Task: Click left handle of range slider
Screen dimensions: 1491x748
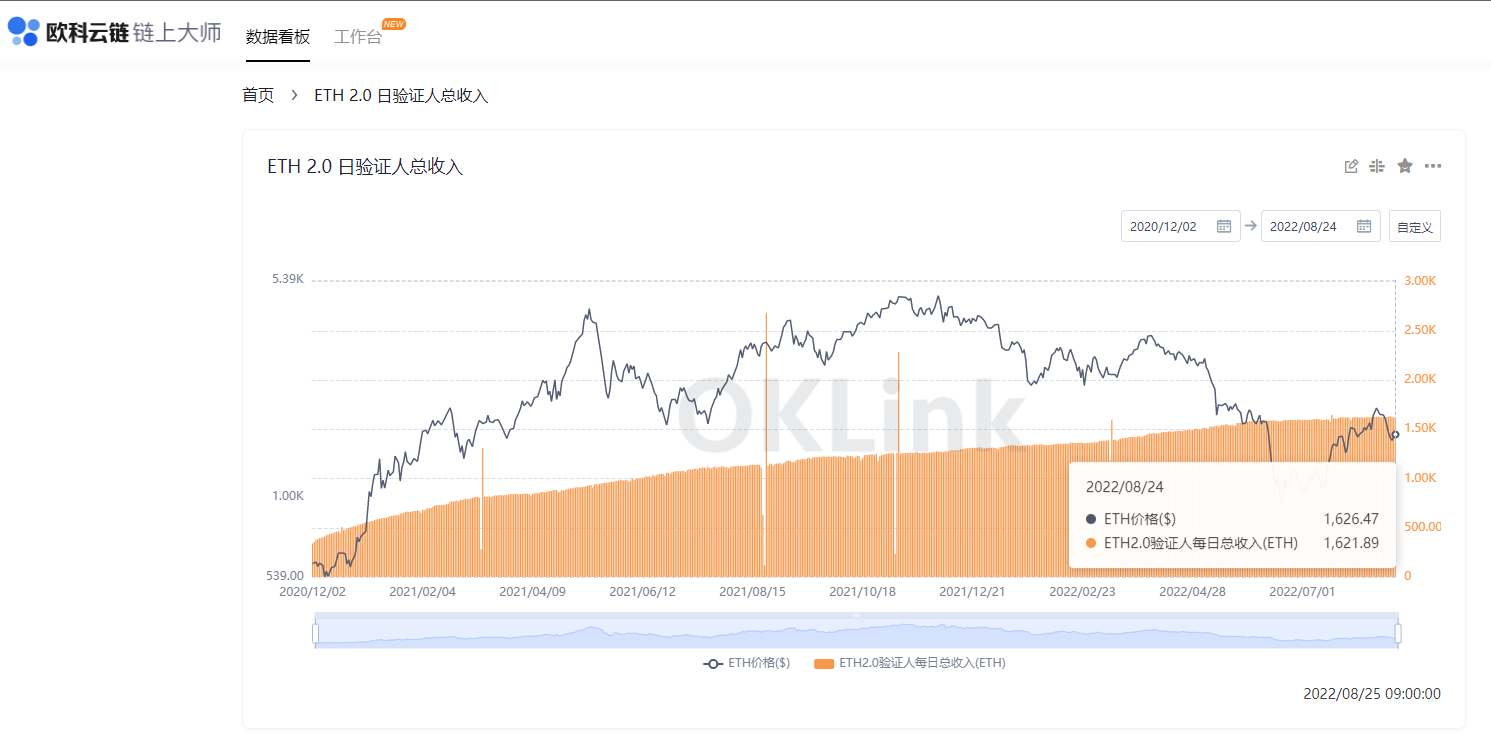Action: point(315,633)
